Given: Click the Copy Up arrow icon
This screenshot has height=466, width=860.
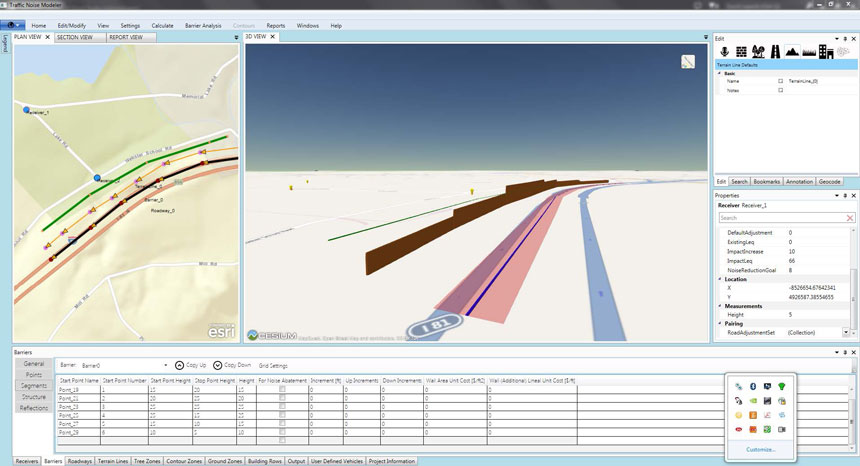Looking at the screenshot, I should (179, 365).
